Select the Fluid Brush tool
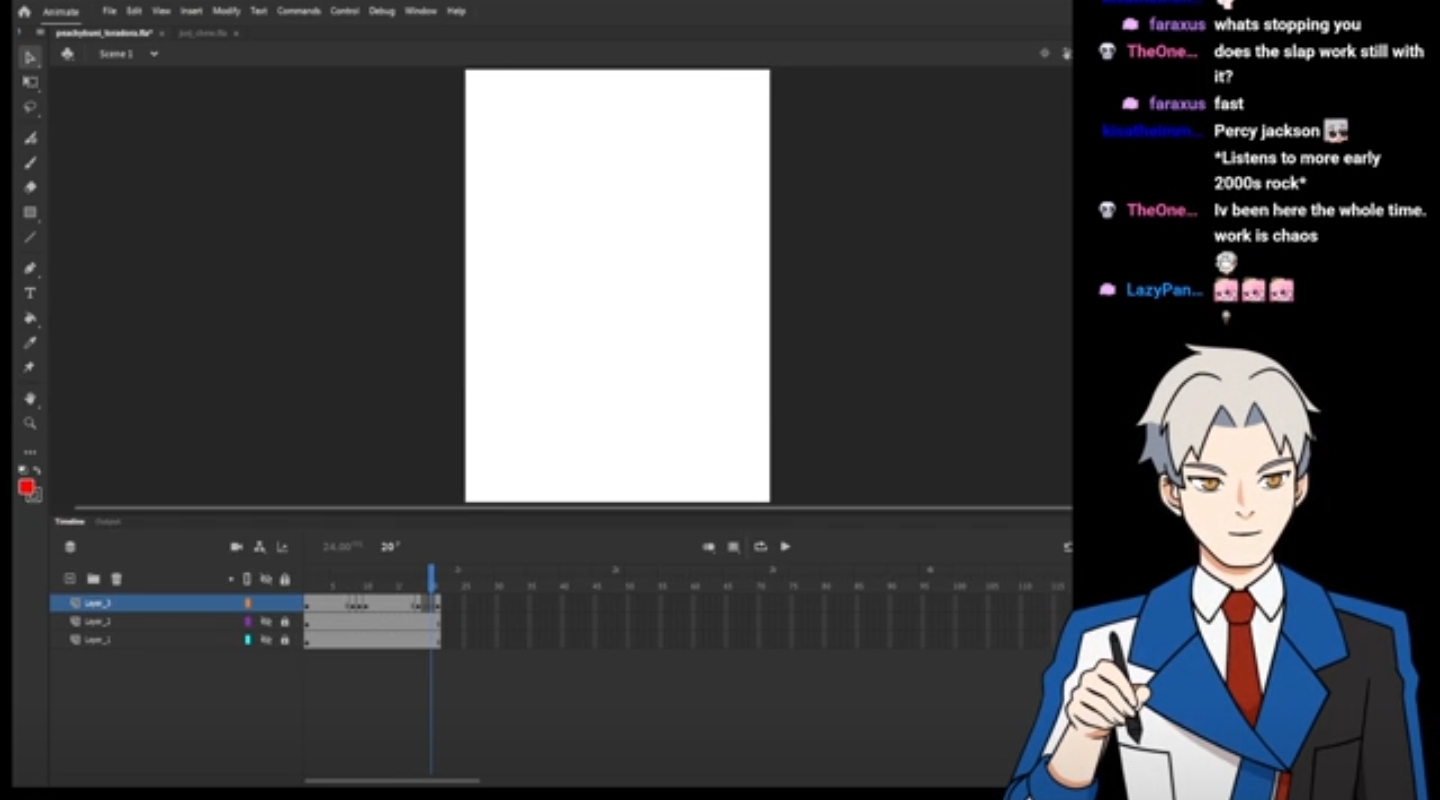Image resolution: width=1440 pixels, height=800 pixels. 30,138
